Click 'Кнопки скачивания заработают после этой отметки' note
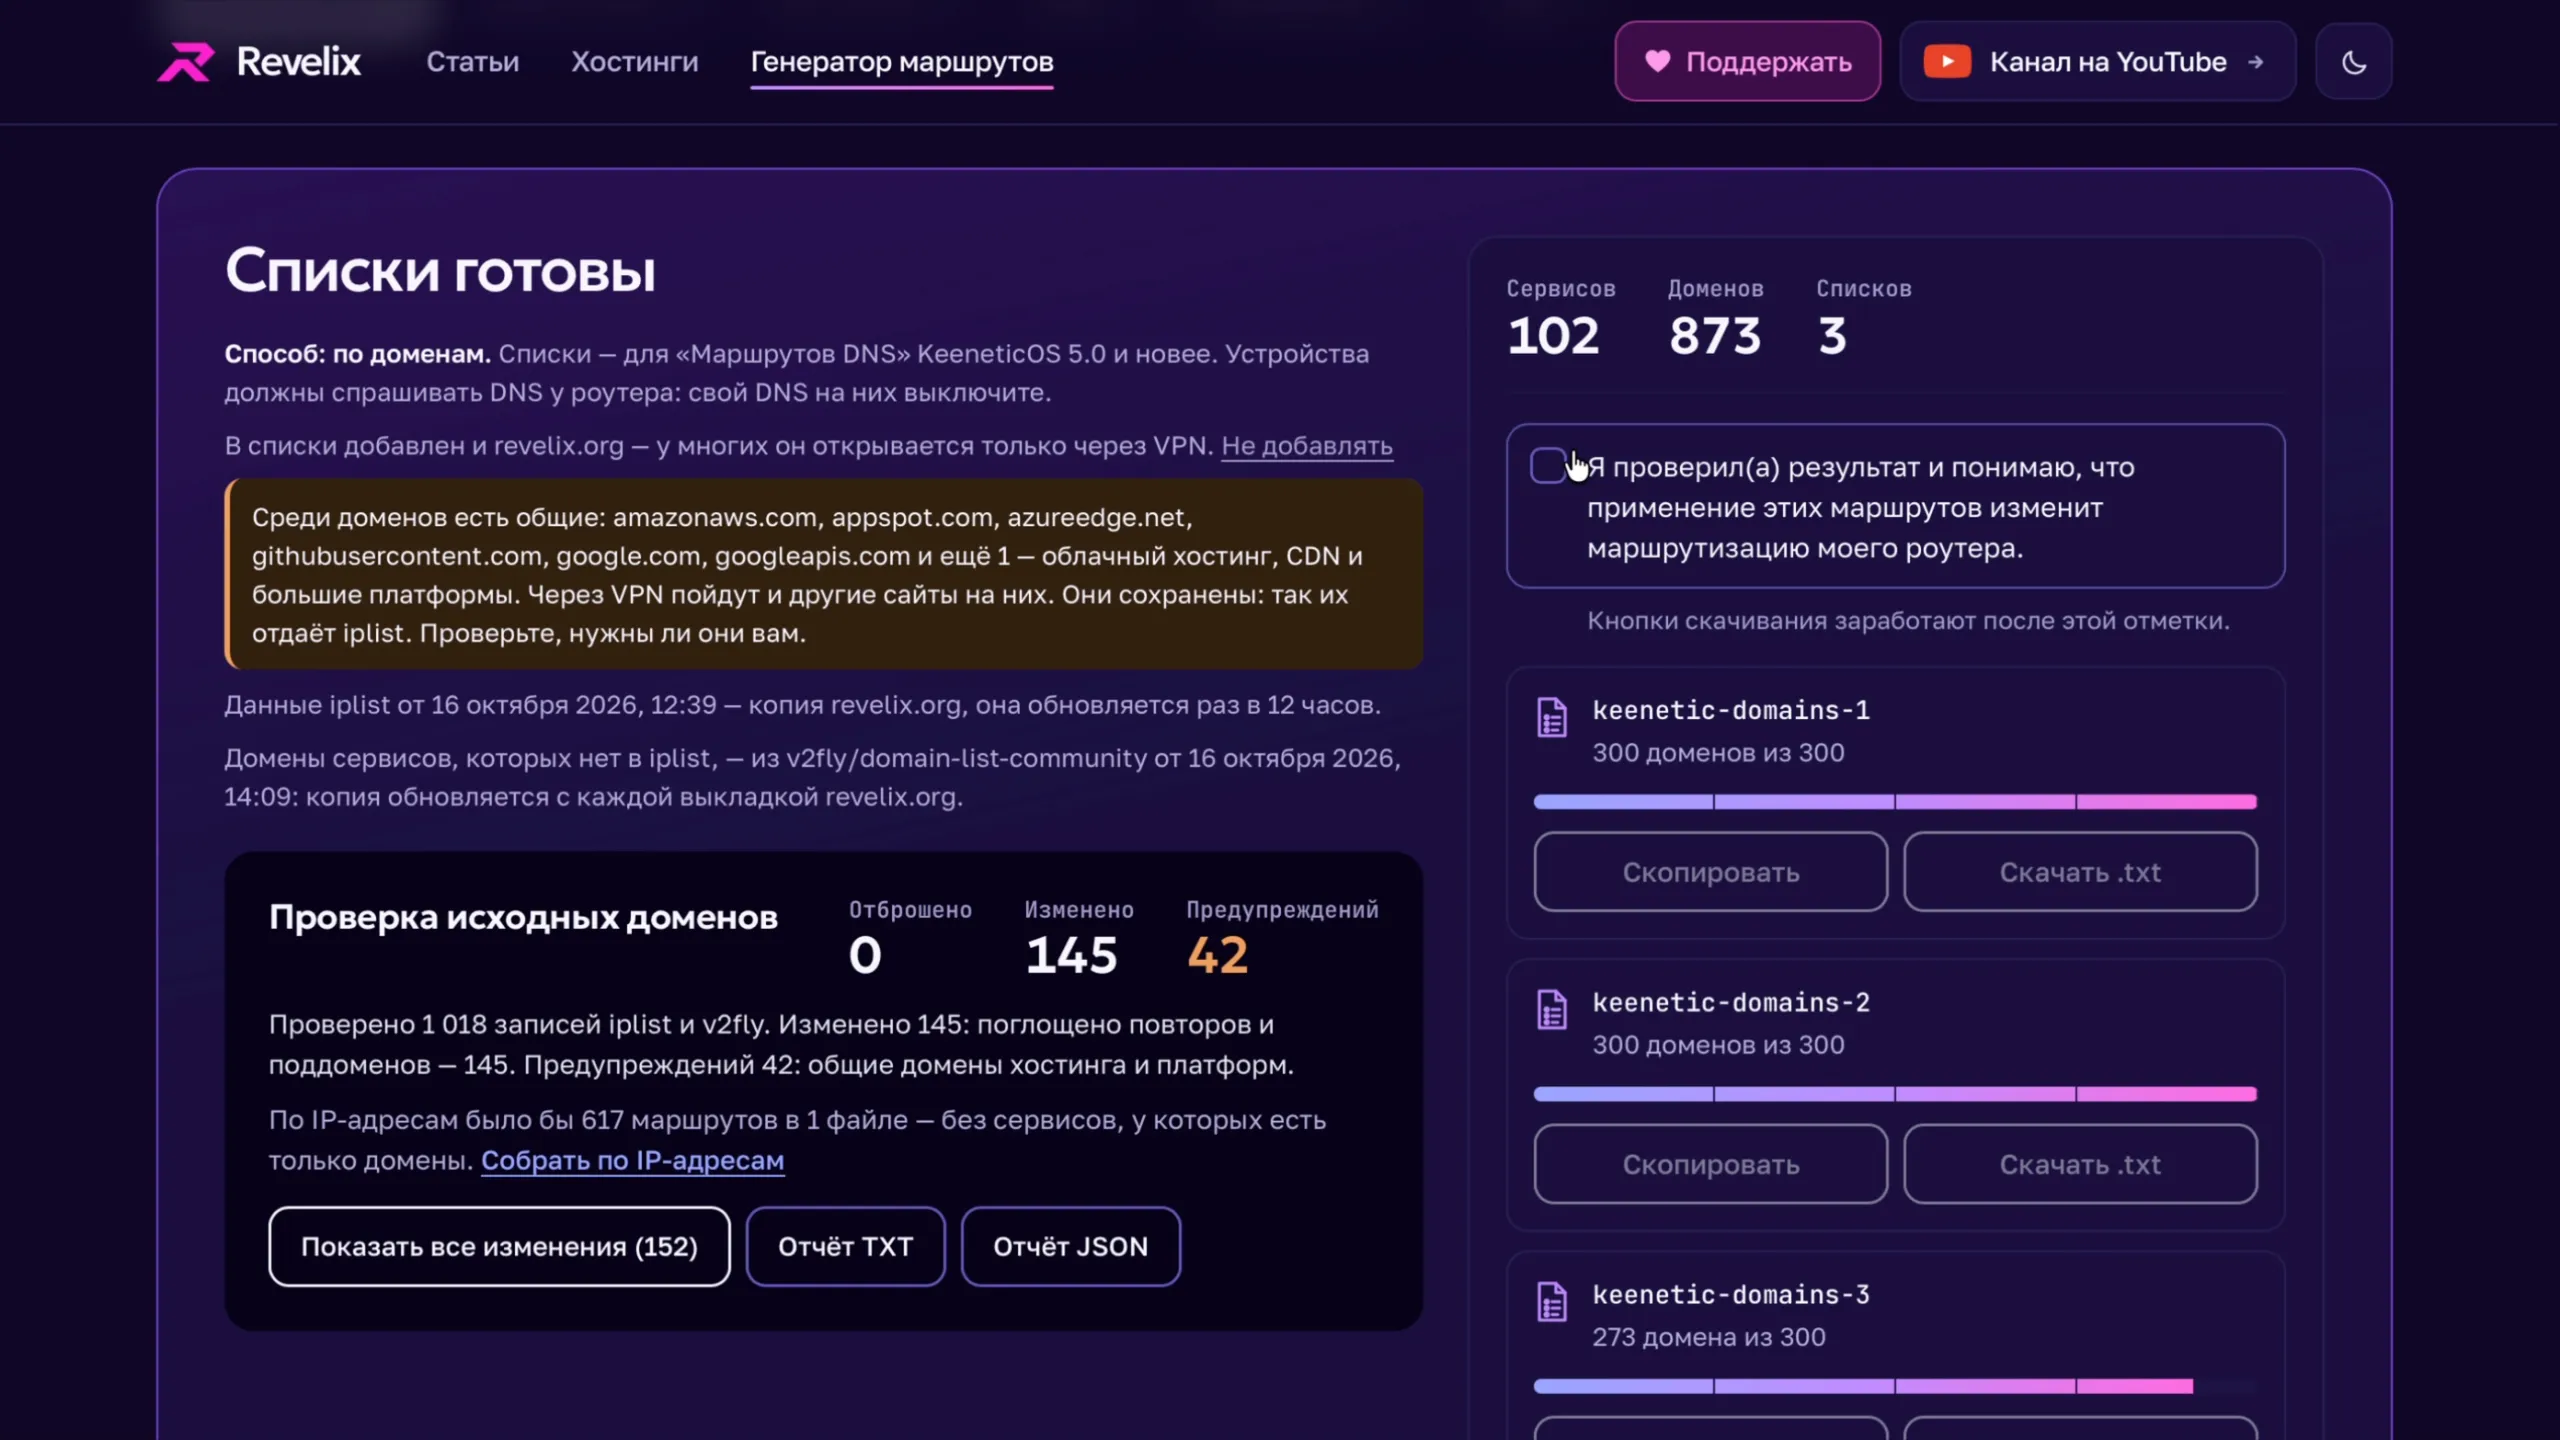 [x=1908, y=621]
